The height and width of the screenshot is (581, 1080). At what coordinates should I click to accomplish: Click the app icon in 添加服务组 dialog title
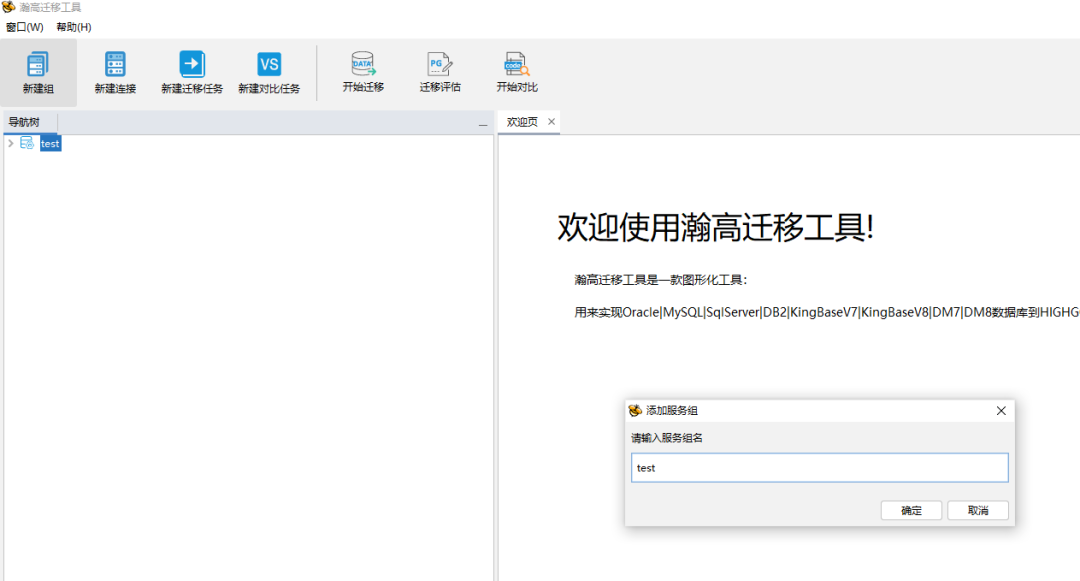[635, 410]
